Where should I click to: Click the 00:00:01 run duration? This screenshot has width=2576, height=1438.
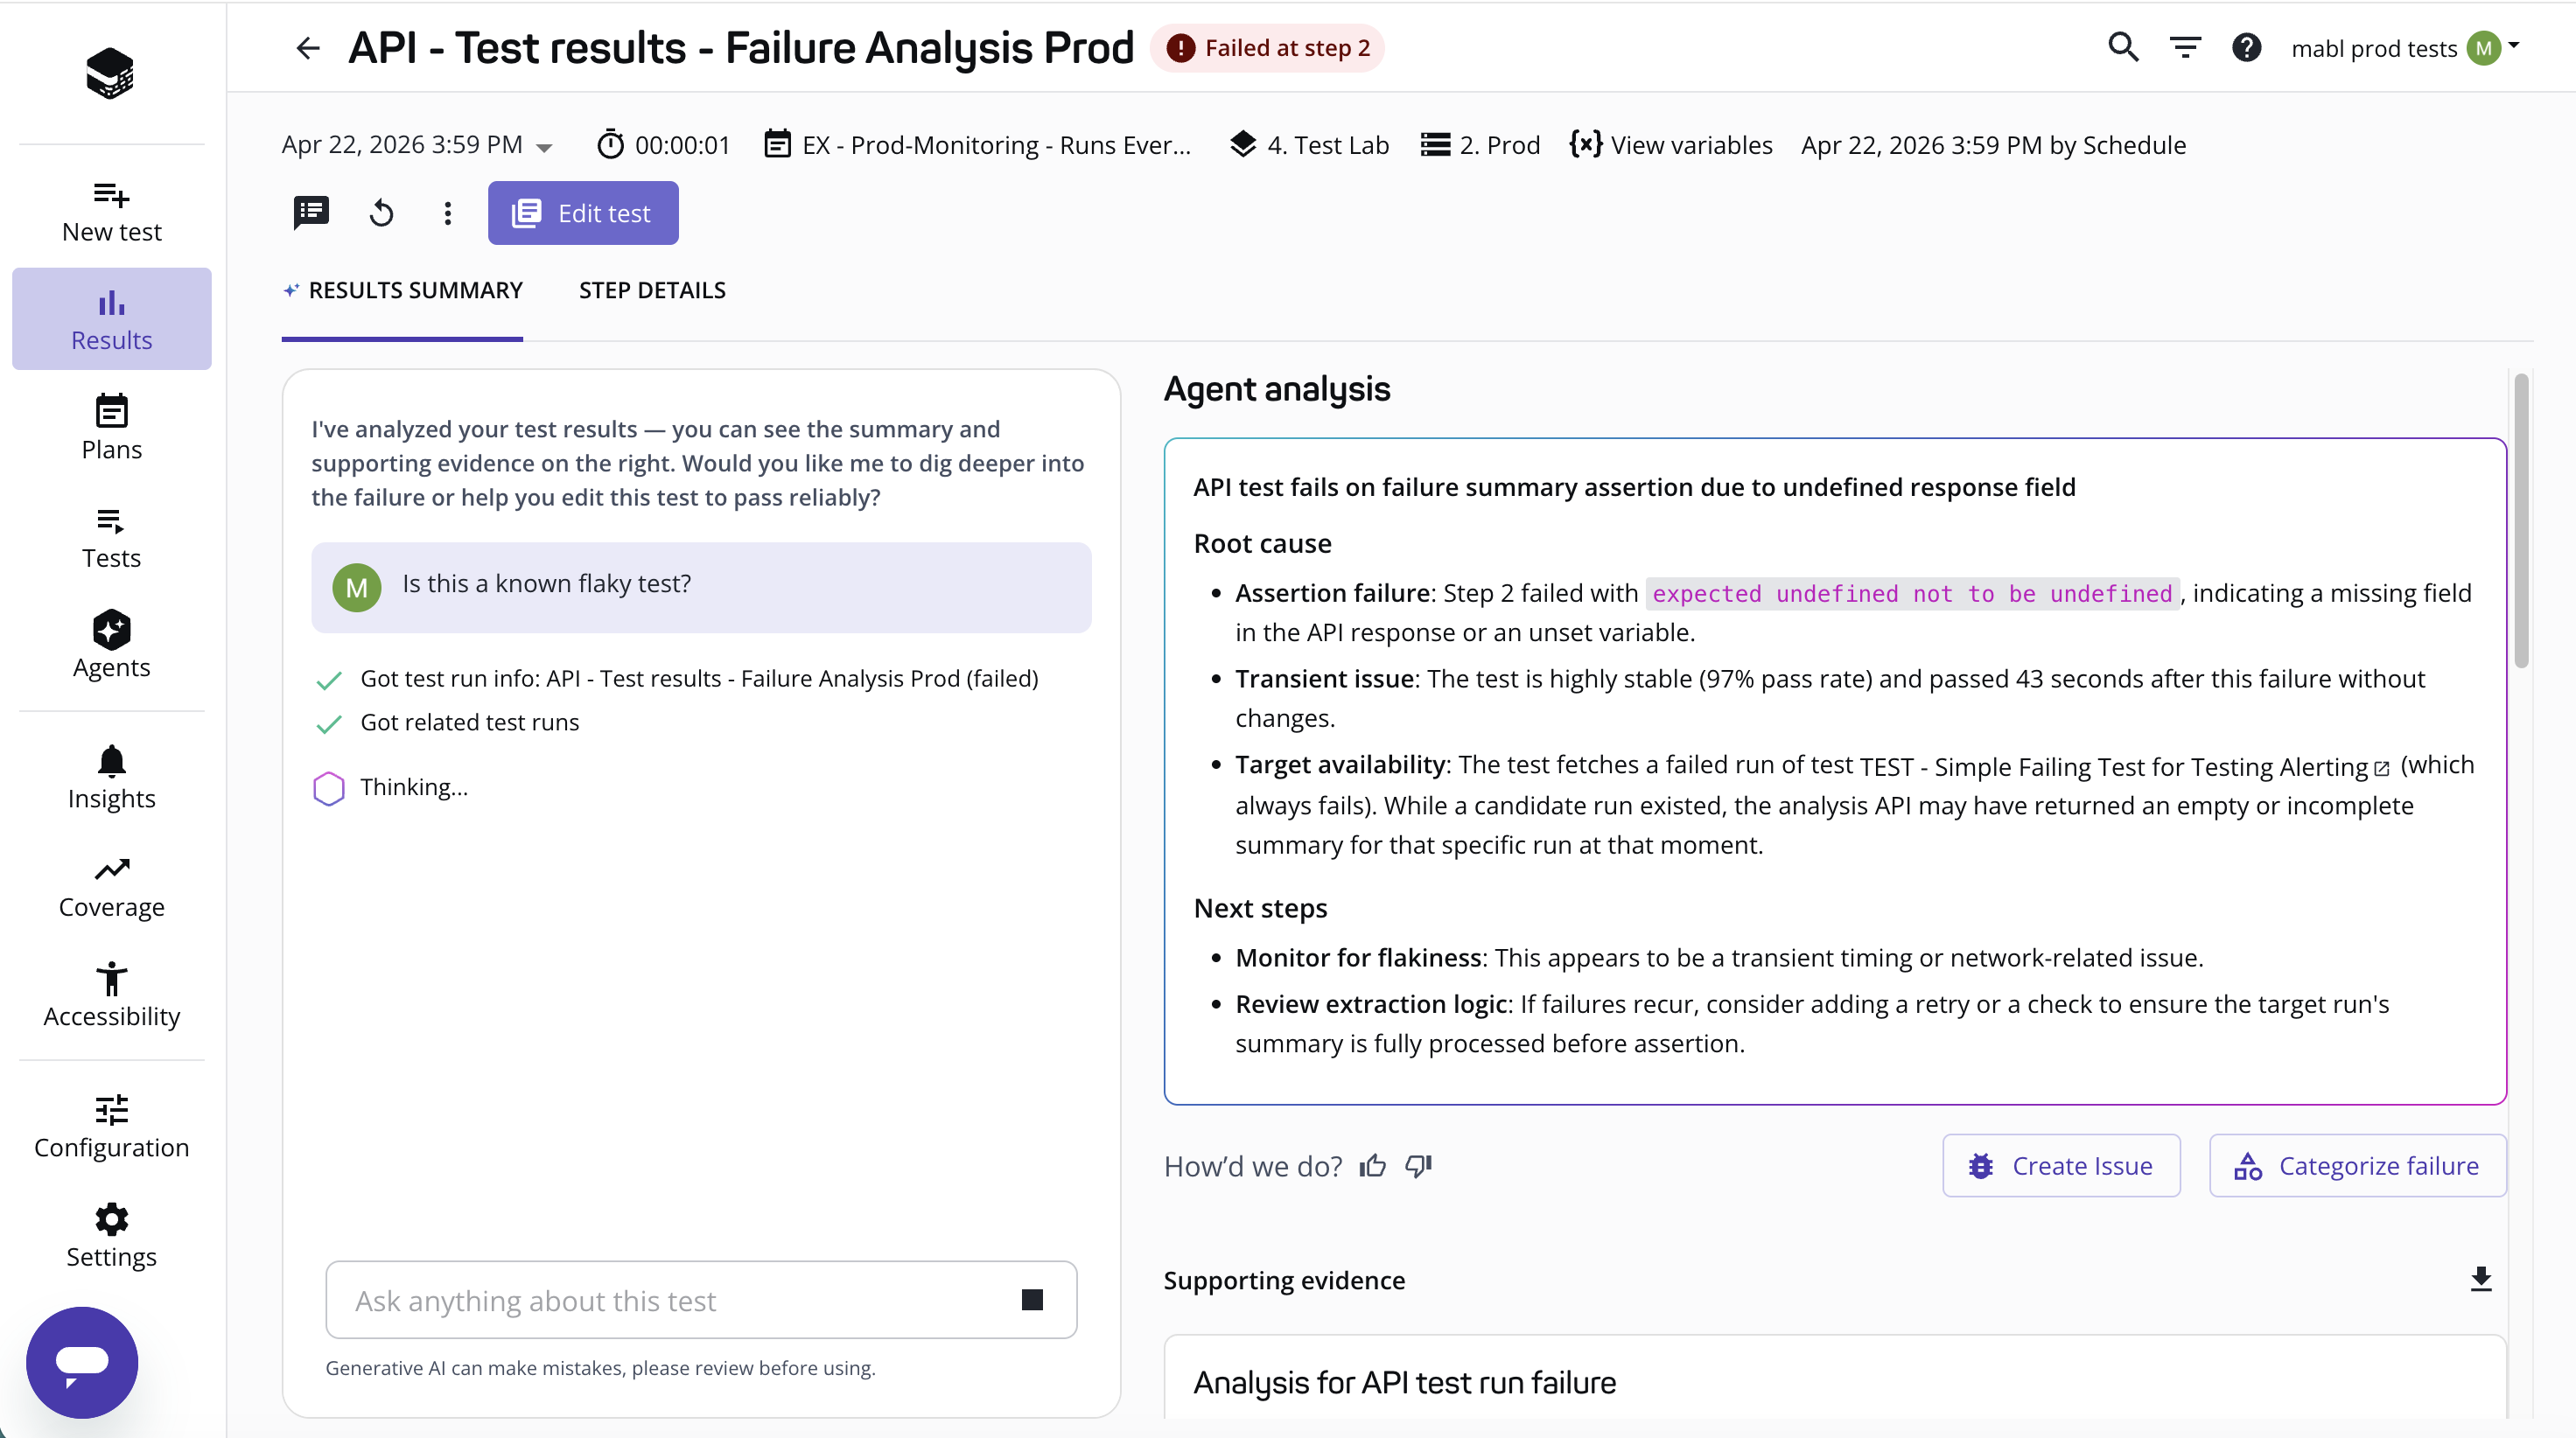(664, 146)
